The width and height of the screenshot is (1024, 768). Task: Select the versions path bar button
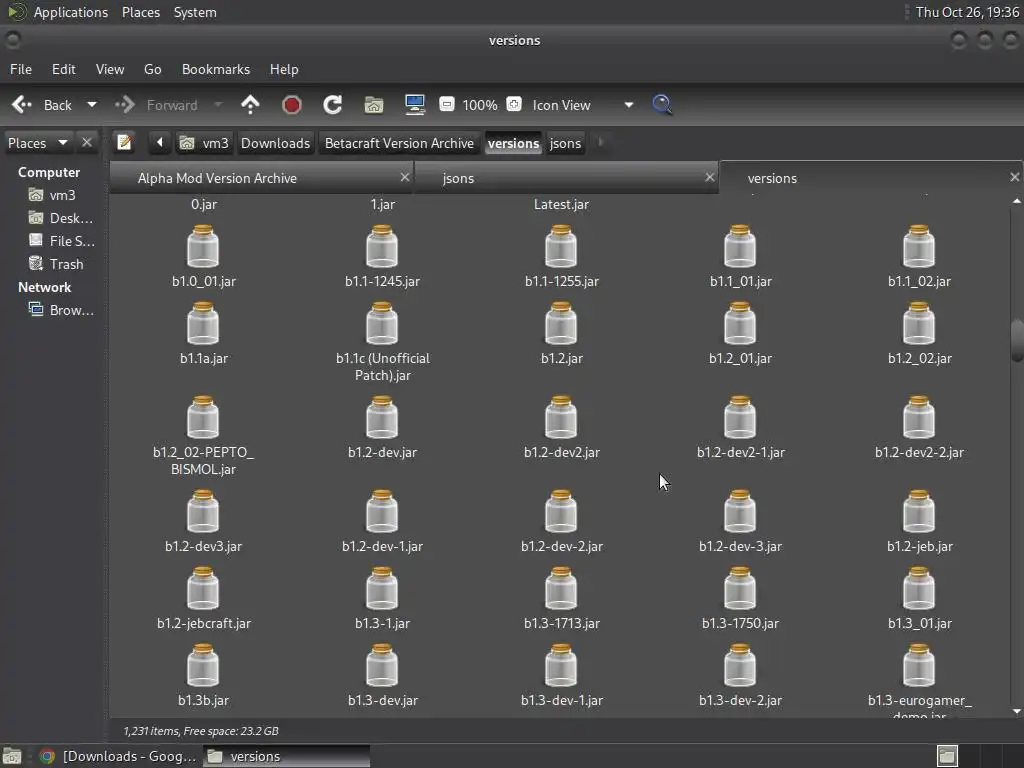513,143
